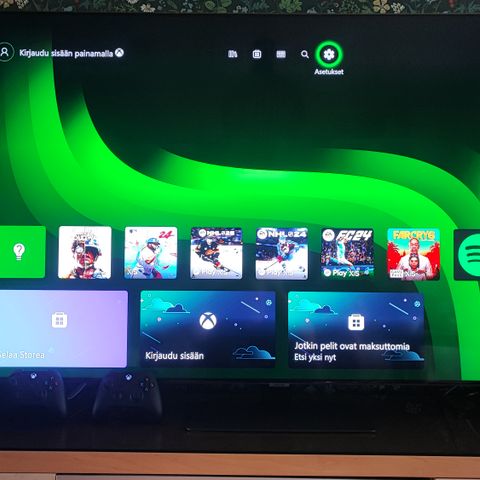The height and width of the screenshot is (480, 480).
Task: Open the Selaa Storea tile
Action: 63,329
